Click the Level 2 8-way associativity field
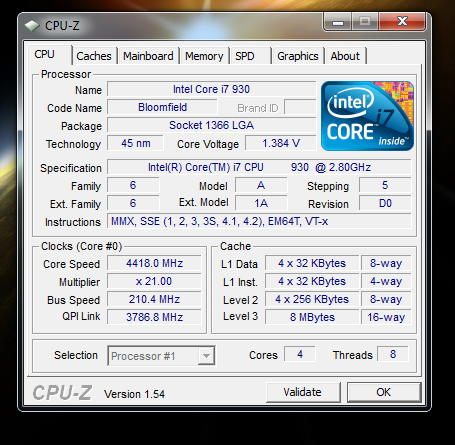 tap(386, 299)
